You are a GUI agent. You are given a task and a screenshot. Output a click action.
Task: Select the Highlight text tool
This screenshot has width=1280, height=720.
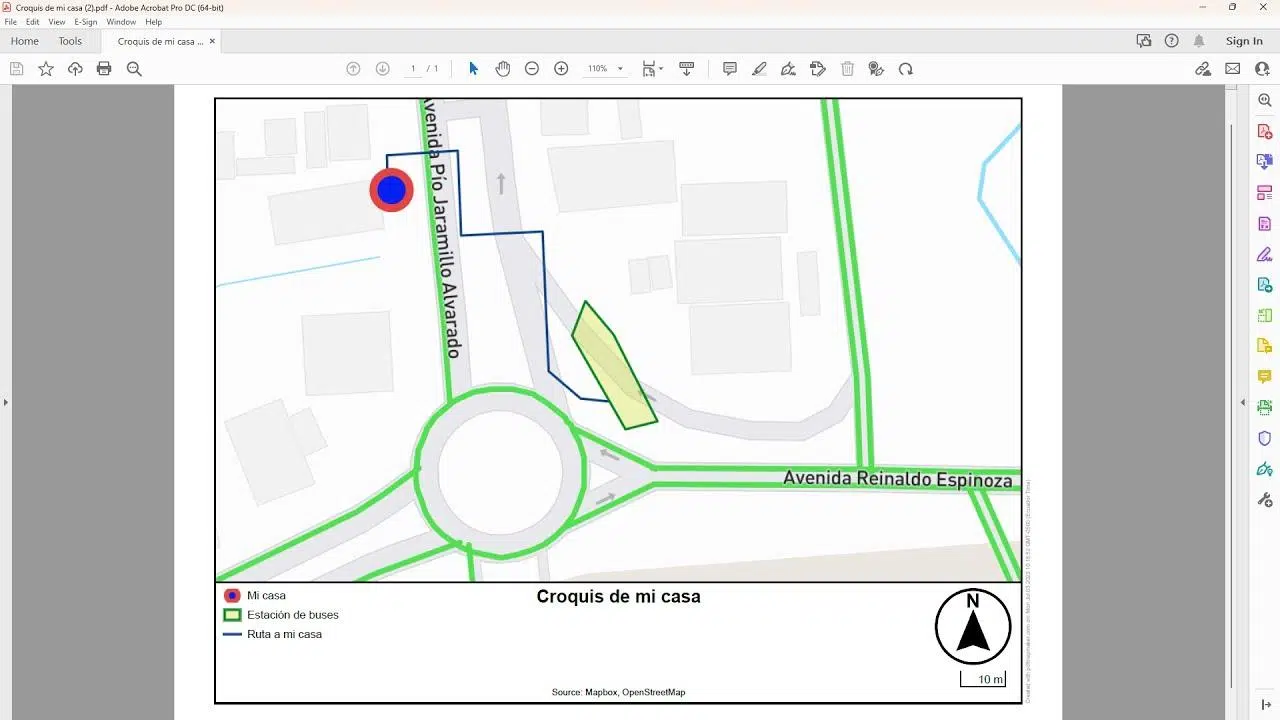coord(759,69)
